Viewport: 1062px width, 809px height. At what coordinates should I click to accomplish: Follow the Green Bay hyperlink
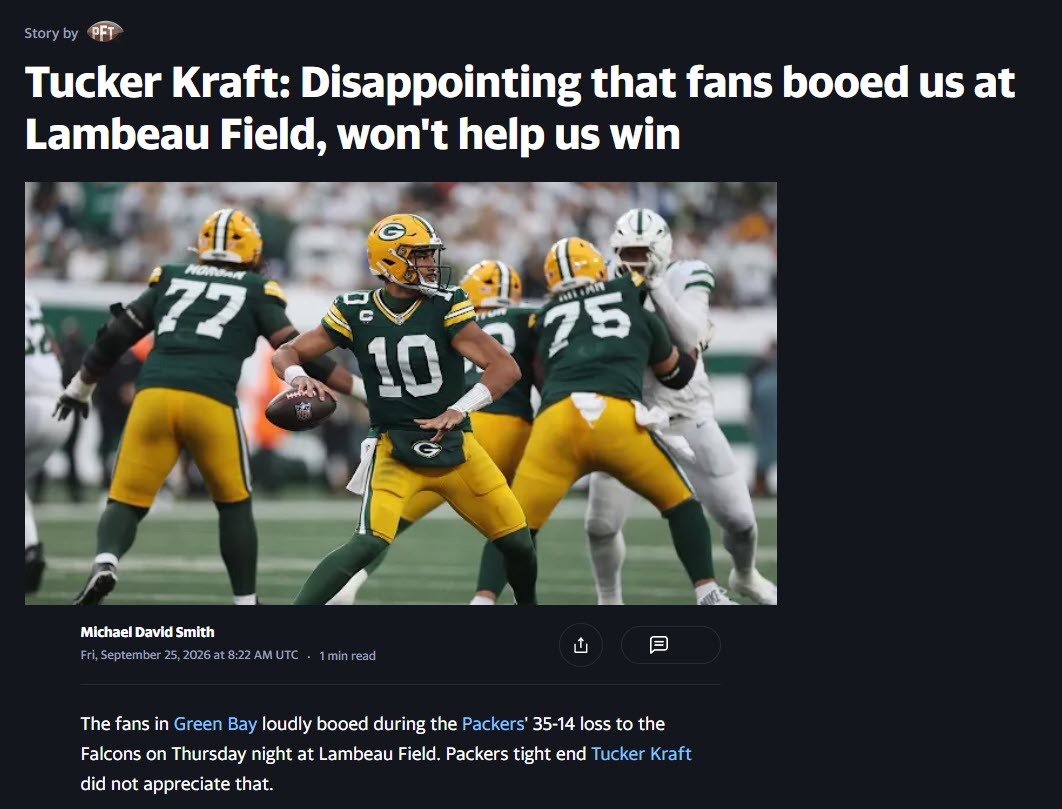[x=215, y=724]
